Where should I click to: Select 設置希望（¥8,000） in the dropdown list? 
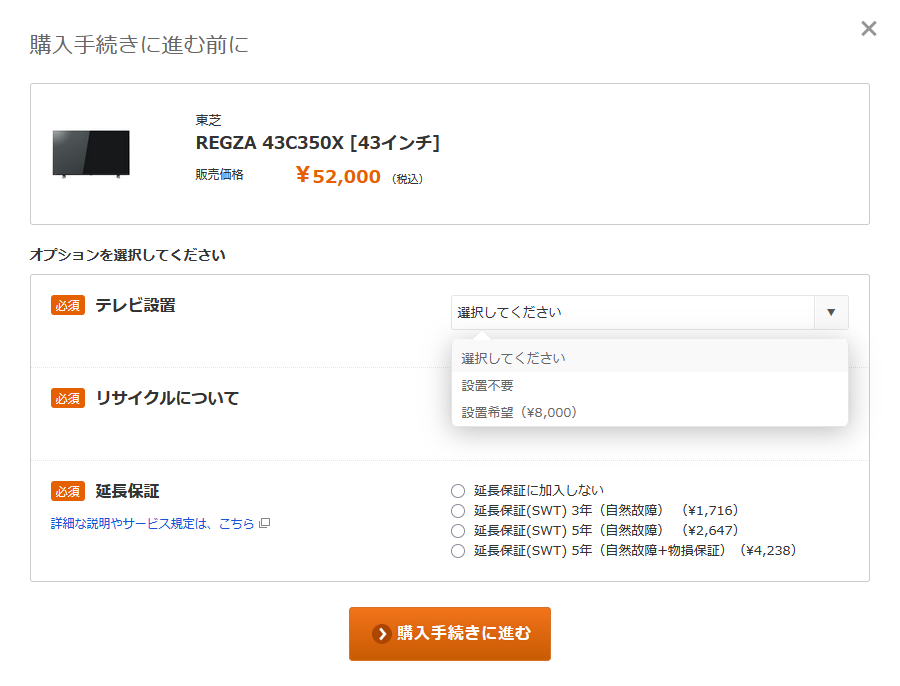519,412
